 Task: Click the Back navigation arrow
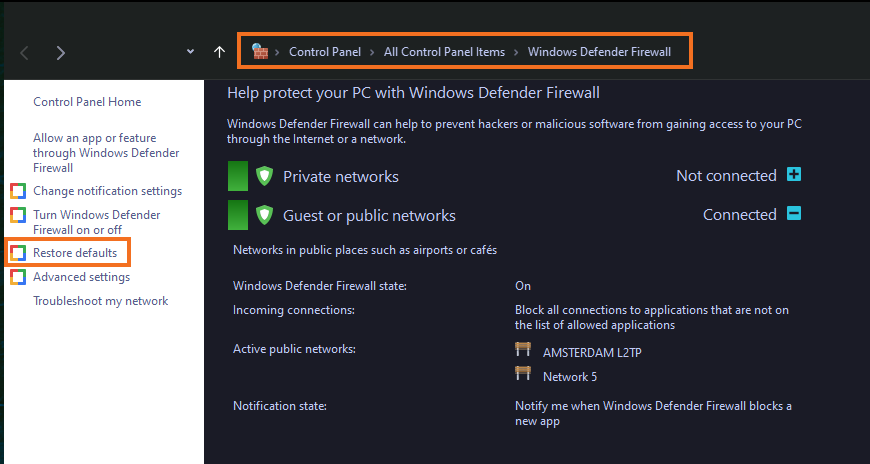(24, 53)
